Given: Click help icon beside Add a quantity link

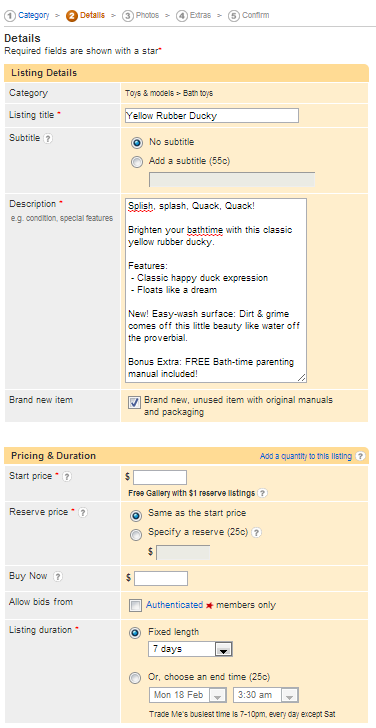Looking at the screenshot, I should pyautogui.click(x=360, y=456).
